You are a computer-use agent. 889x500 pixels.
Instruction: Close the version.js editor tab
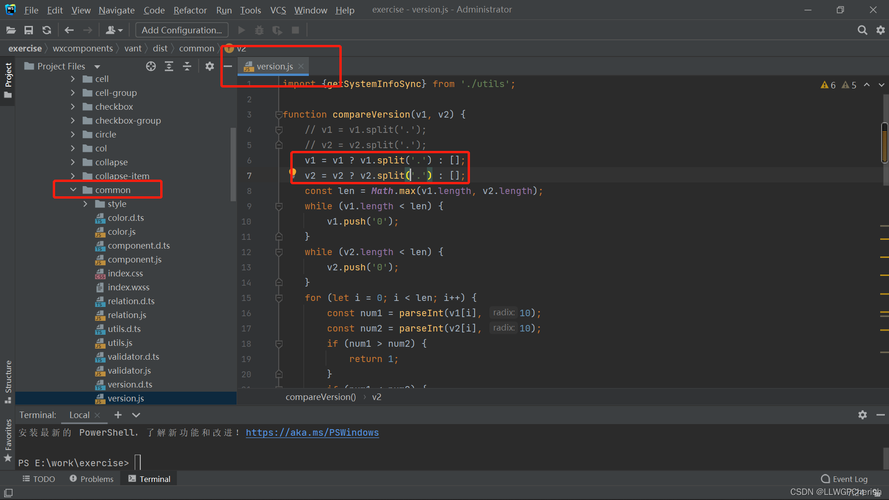click(x=301, y=66)
